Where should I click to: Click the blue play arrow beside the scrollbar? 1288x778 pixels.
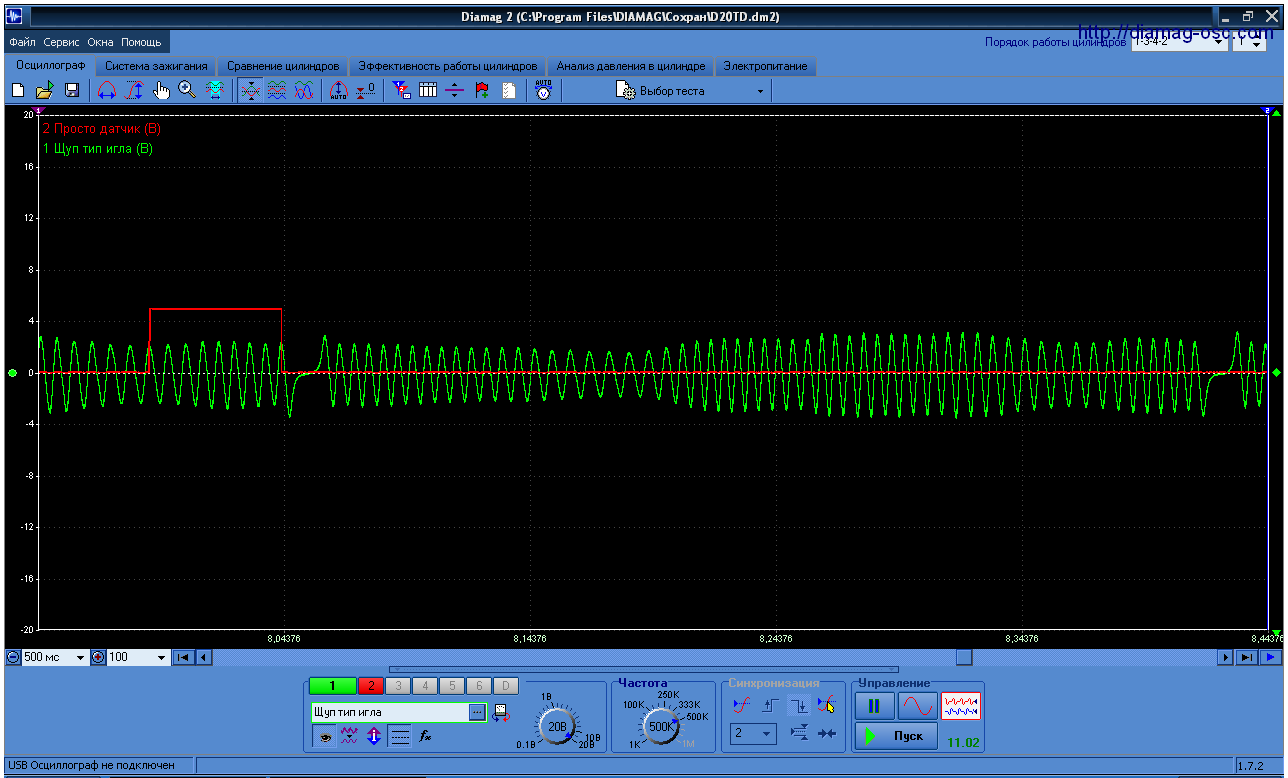tap(1269, 657)
